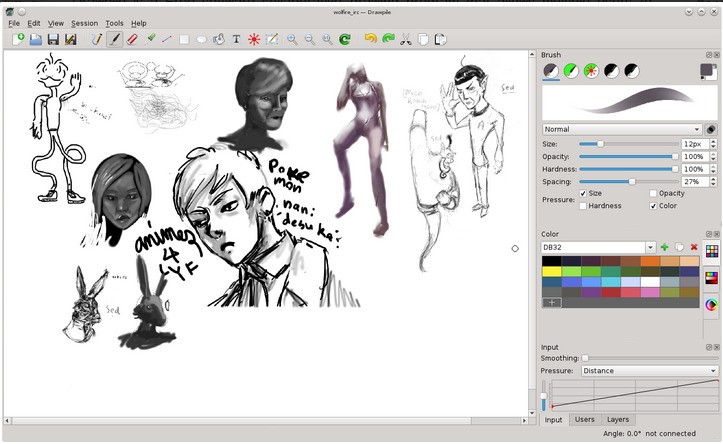Duplicate the current palette

(679, 248)
